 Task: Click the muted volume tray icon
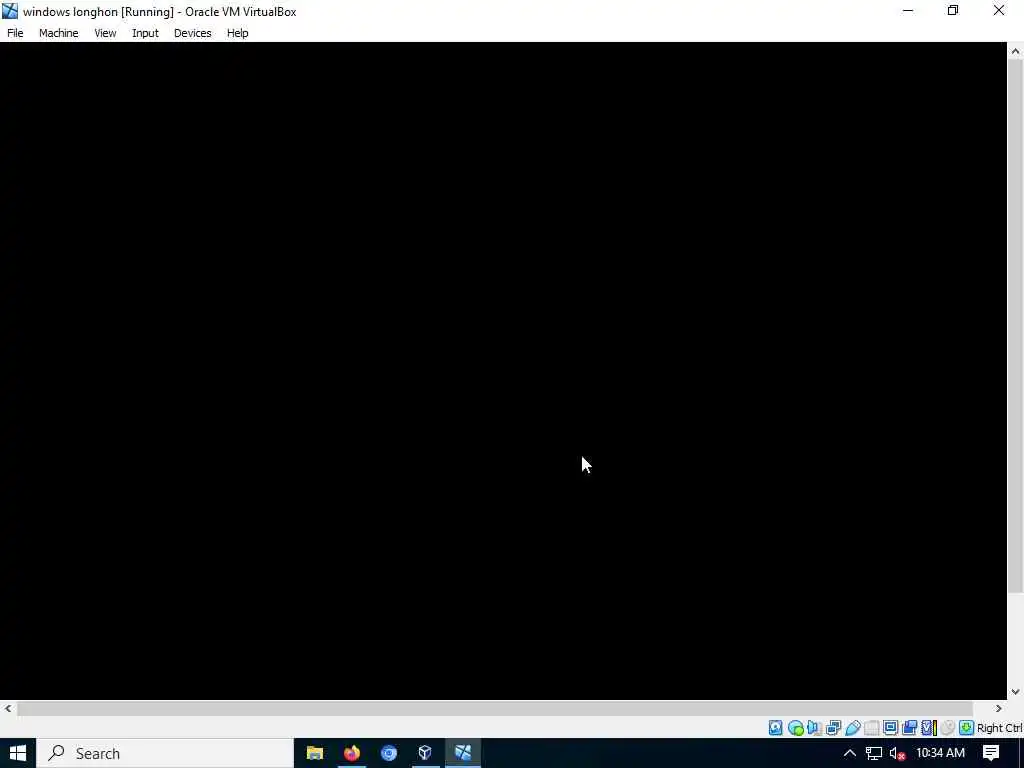(897, 754)
